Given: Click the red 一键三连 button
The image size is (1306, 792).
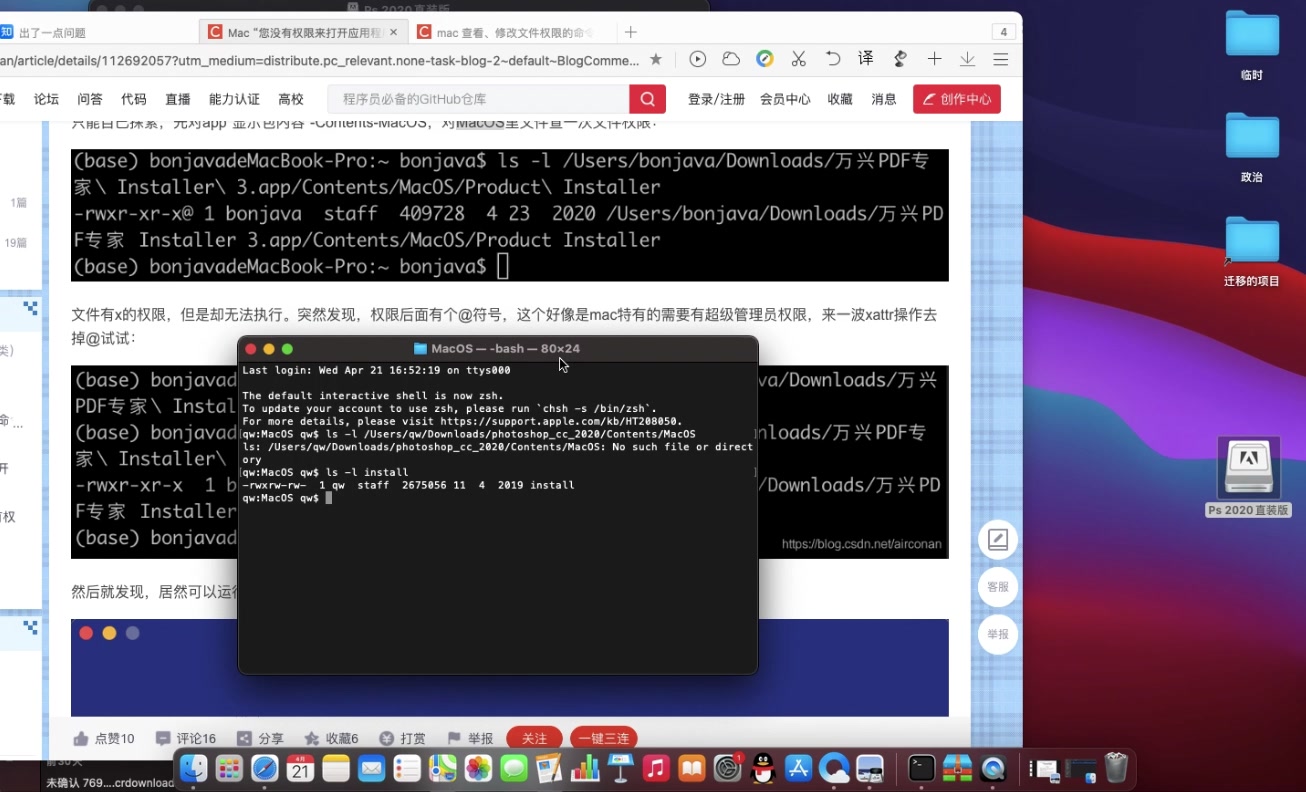Looking at the screenshot, I should pos(604,739).
